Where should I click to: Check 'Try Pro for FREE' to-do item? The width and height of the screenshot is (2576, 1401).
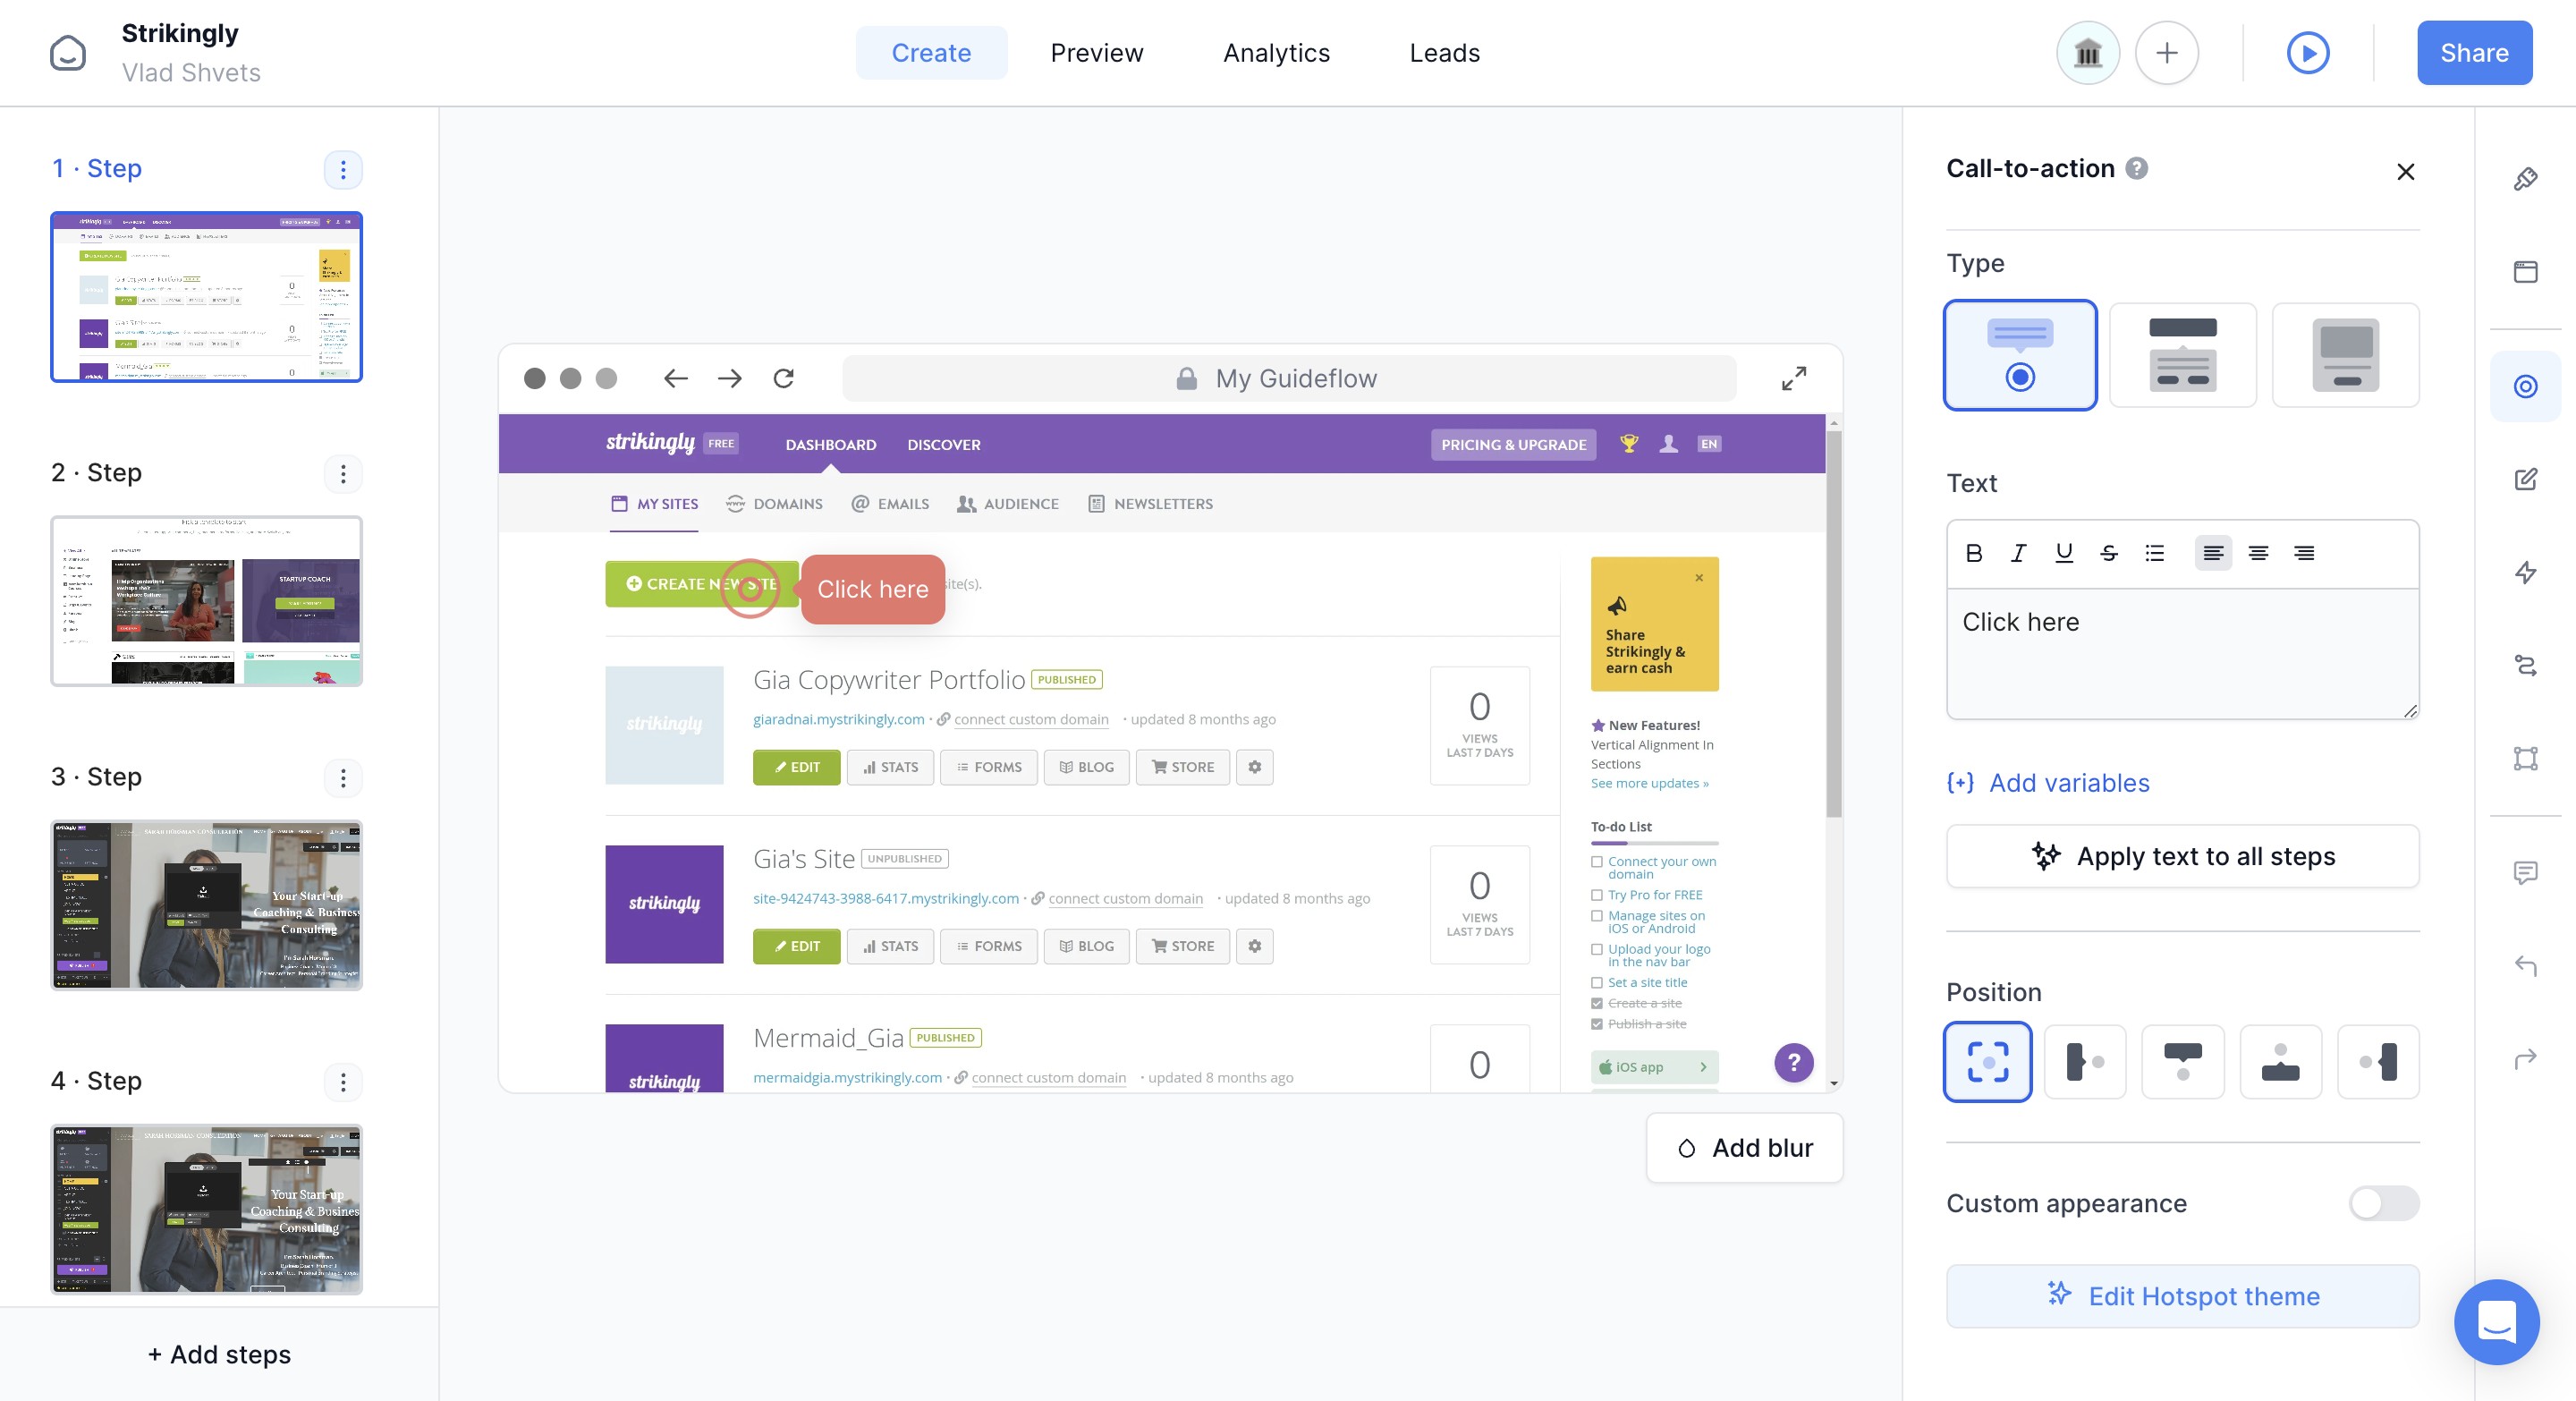1597,895
